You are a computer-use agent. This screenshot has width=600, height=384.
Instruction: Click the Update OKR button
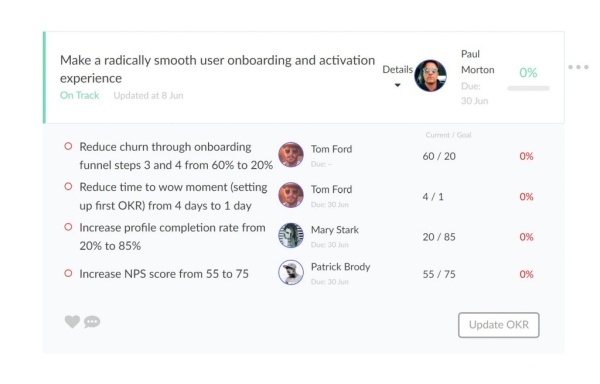pyautogui.click(x=499, y=325)
